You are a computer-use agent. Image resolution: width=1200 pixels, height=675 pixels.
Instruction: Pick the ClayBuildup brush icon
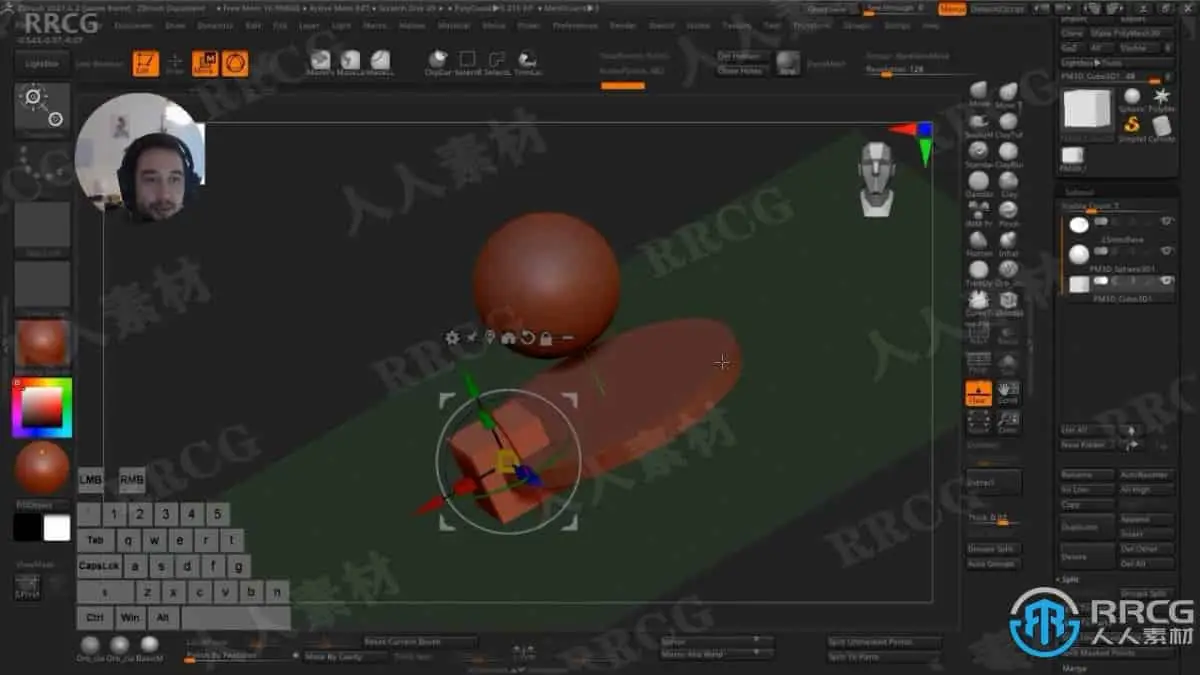click(1008, 152)
